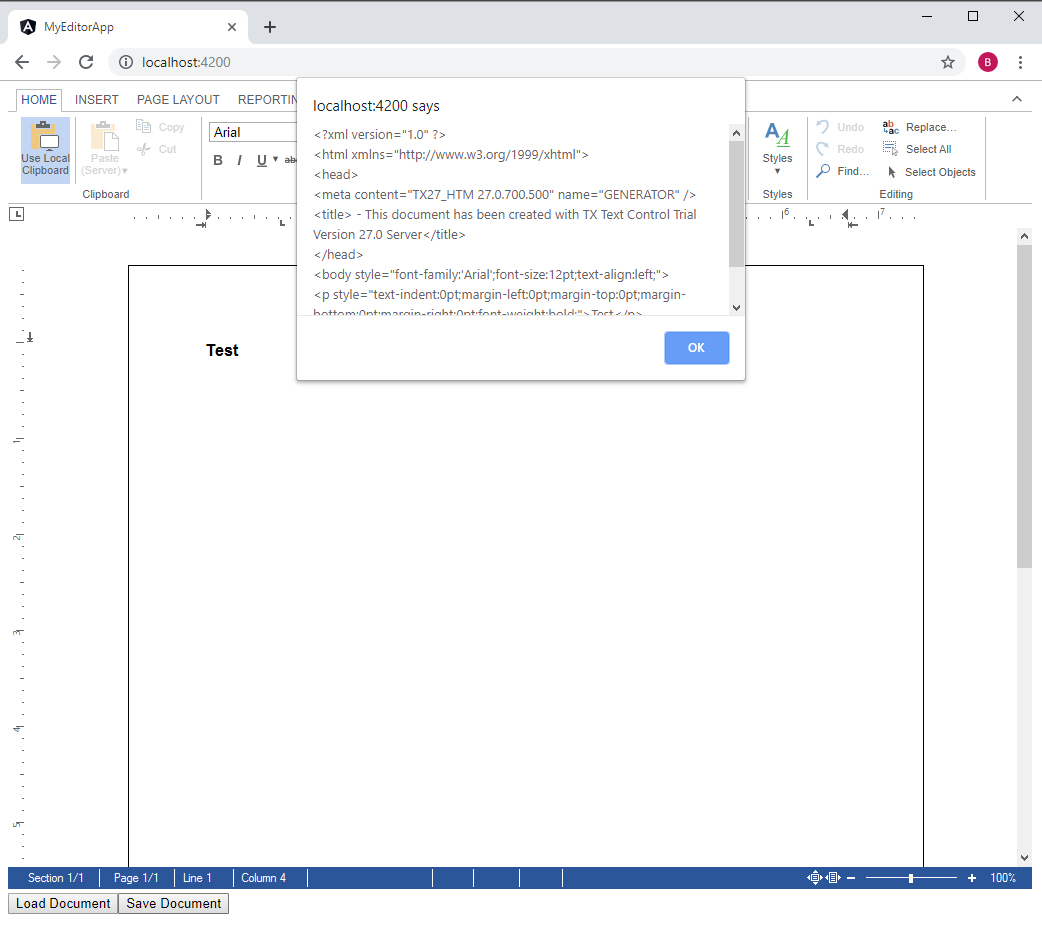Screen dimensions: 1042x936
Task: Collapse the ribbon with the chevron
Action: pos(1017,98)
